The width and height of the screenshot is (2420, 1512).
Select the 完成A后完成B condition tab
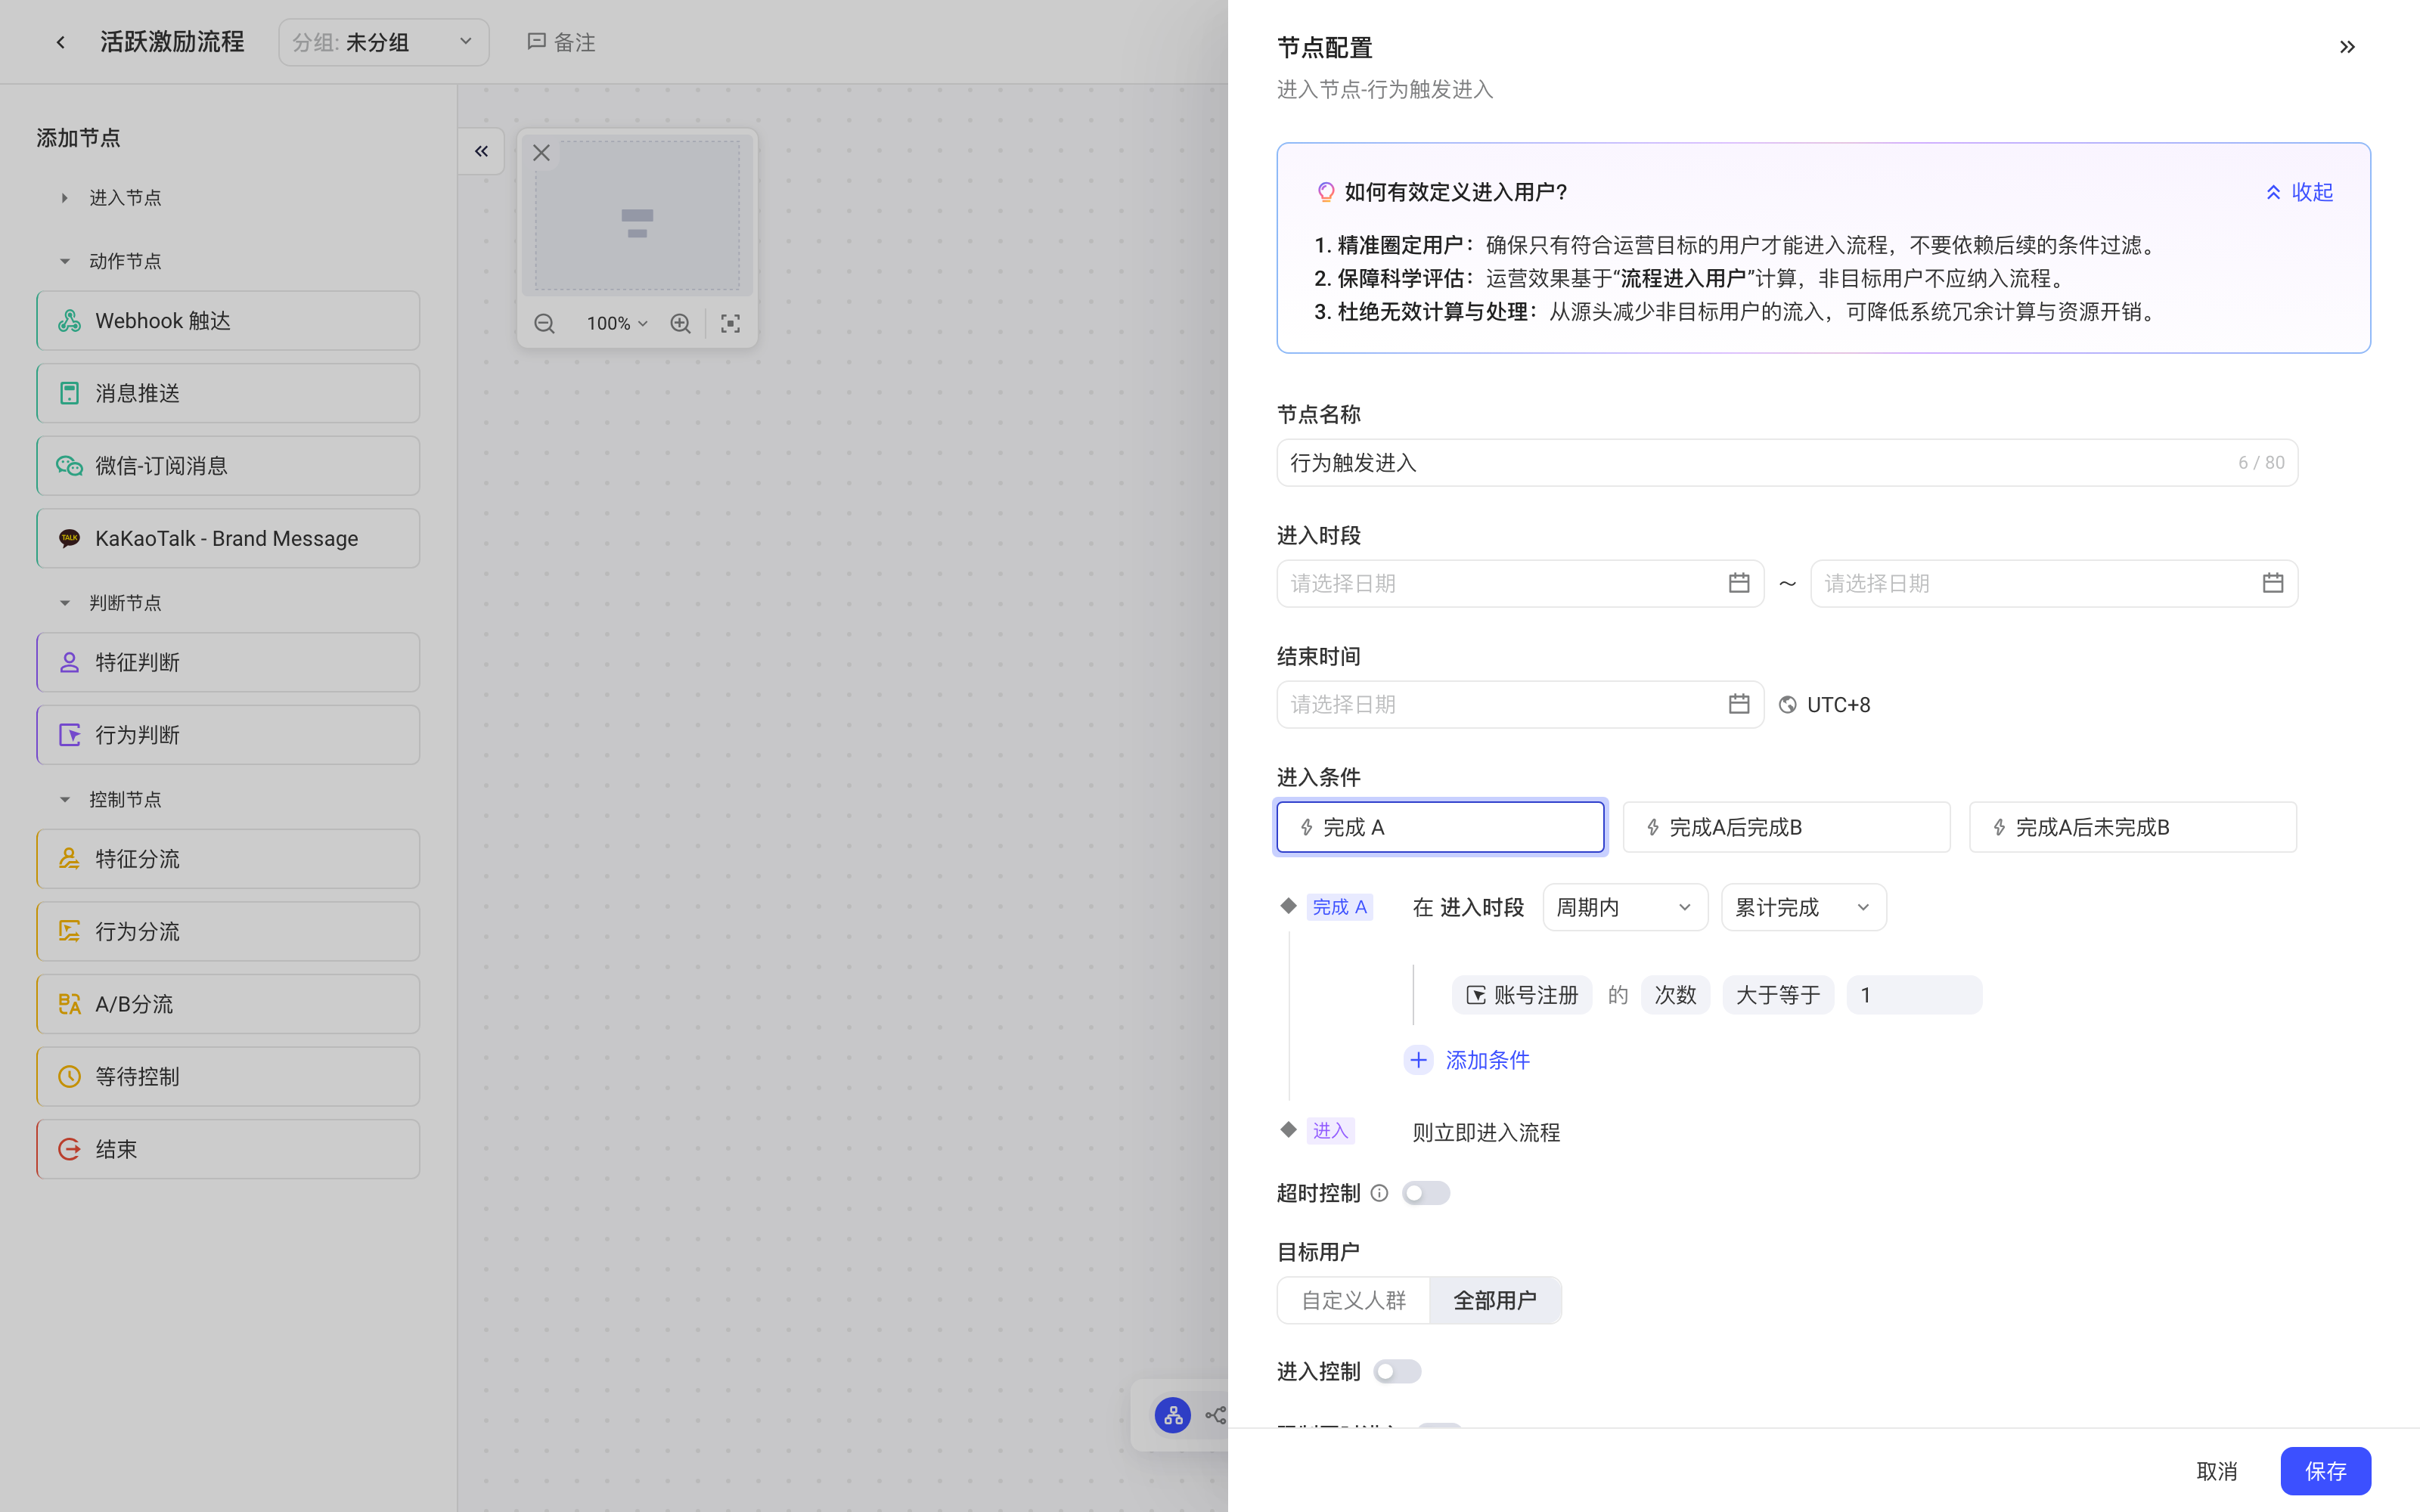(x=1786, y=827)
